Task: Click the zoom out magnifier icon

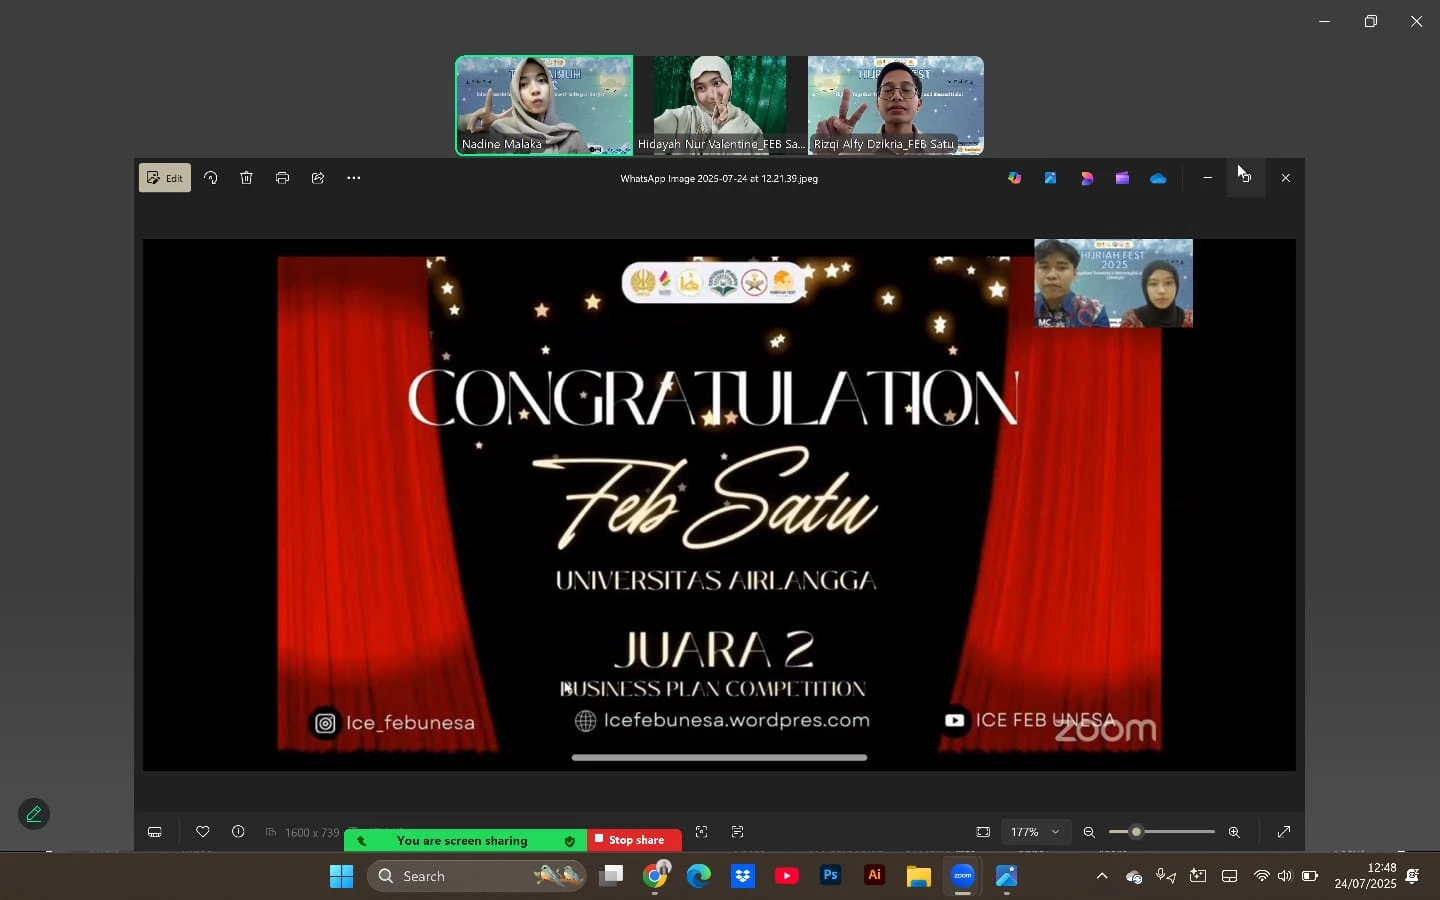Action: pos(1090,832)
